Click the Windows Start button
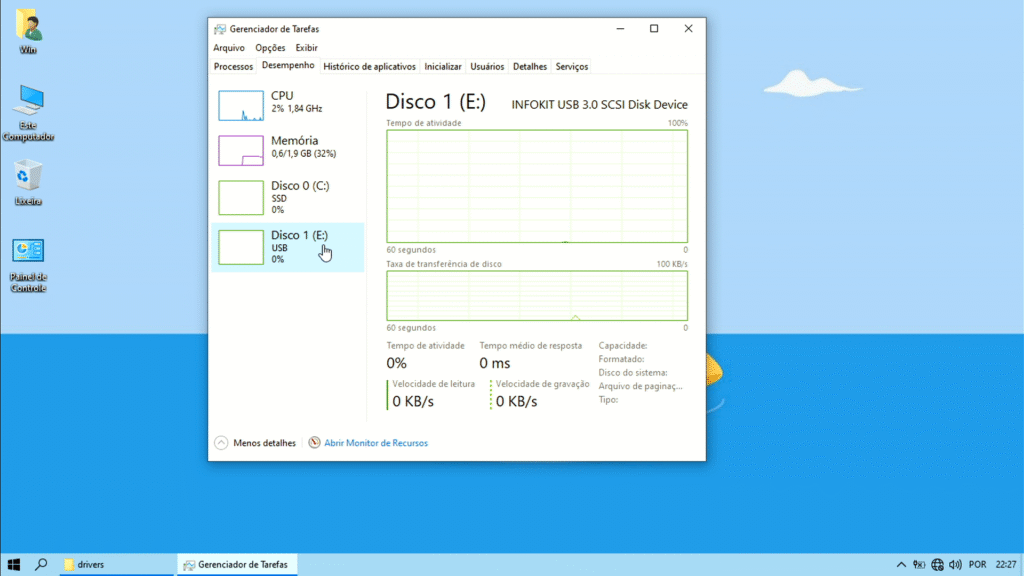This screenshot has height=576, width=1024. pyautogui.click(x=14, y=565)
